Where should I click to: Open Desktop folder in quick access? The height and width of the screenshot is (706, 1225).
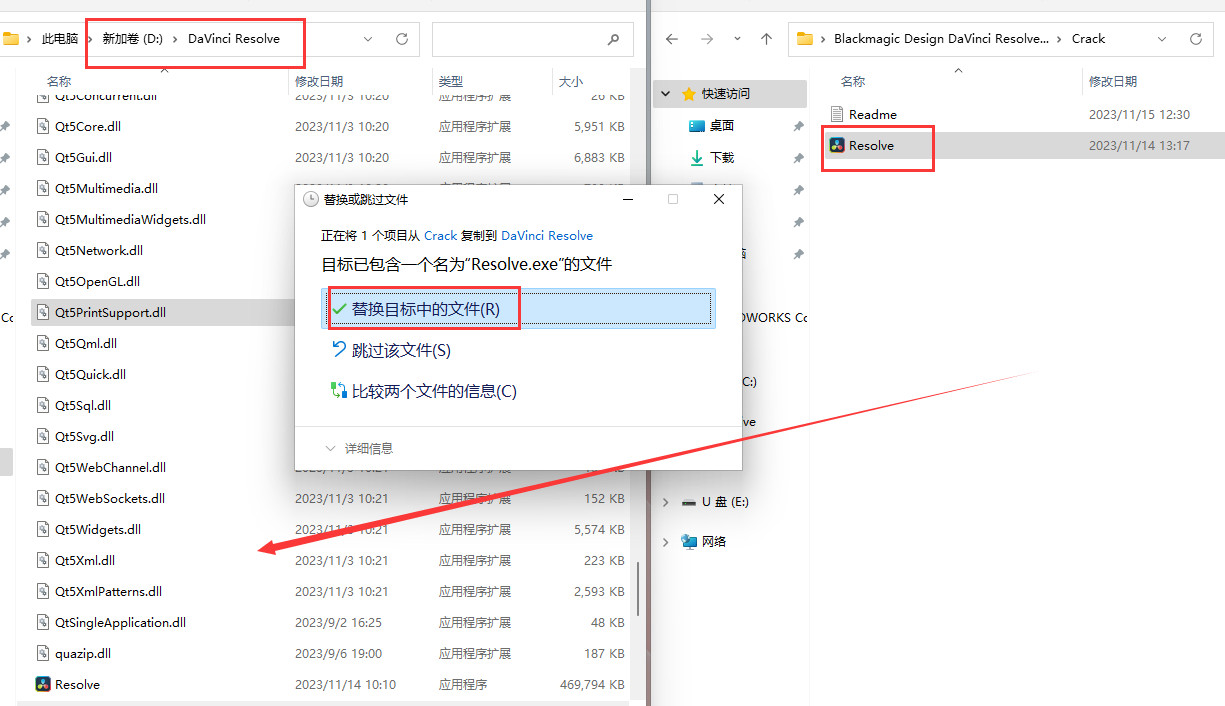click(721, 126)
